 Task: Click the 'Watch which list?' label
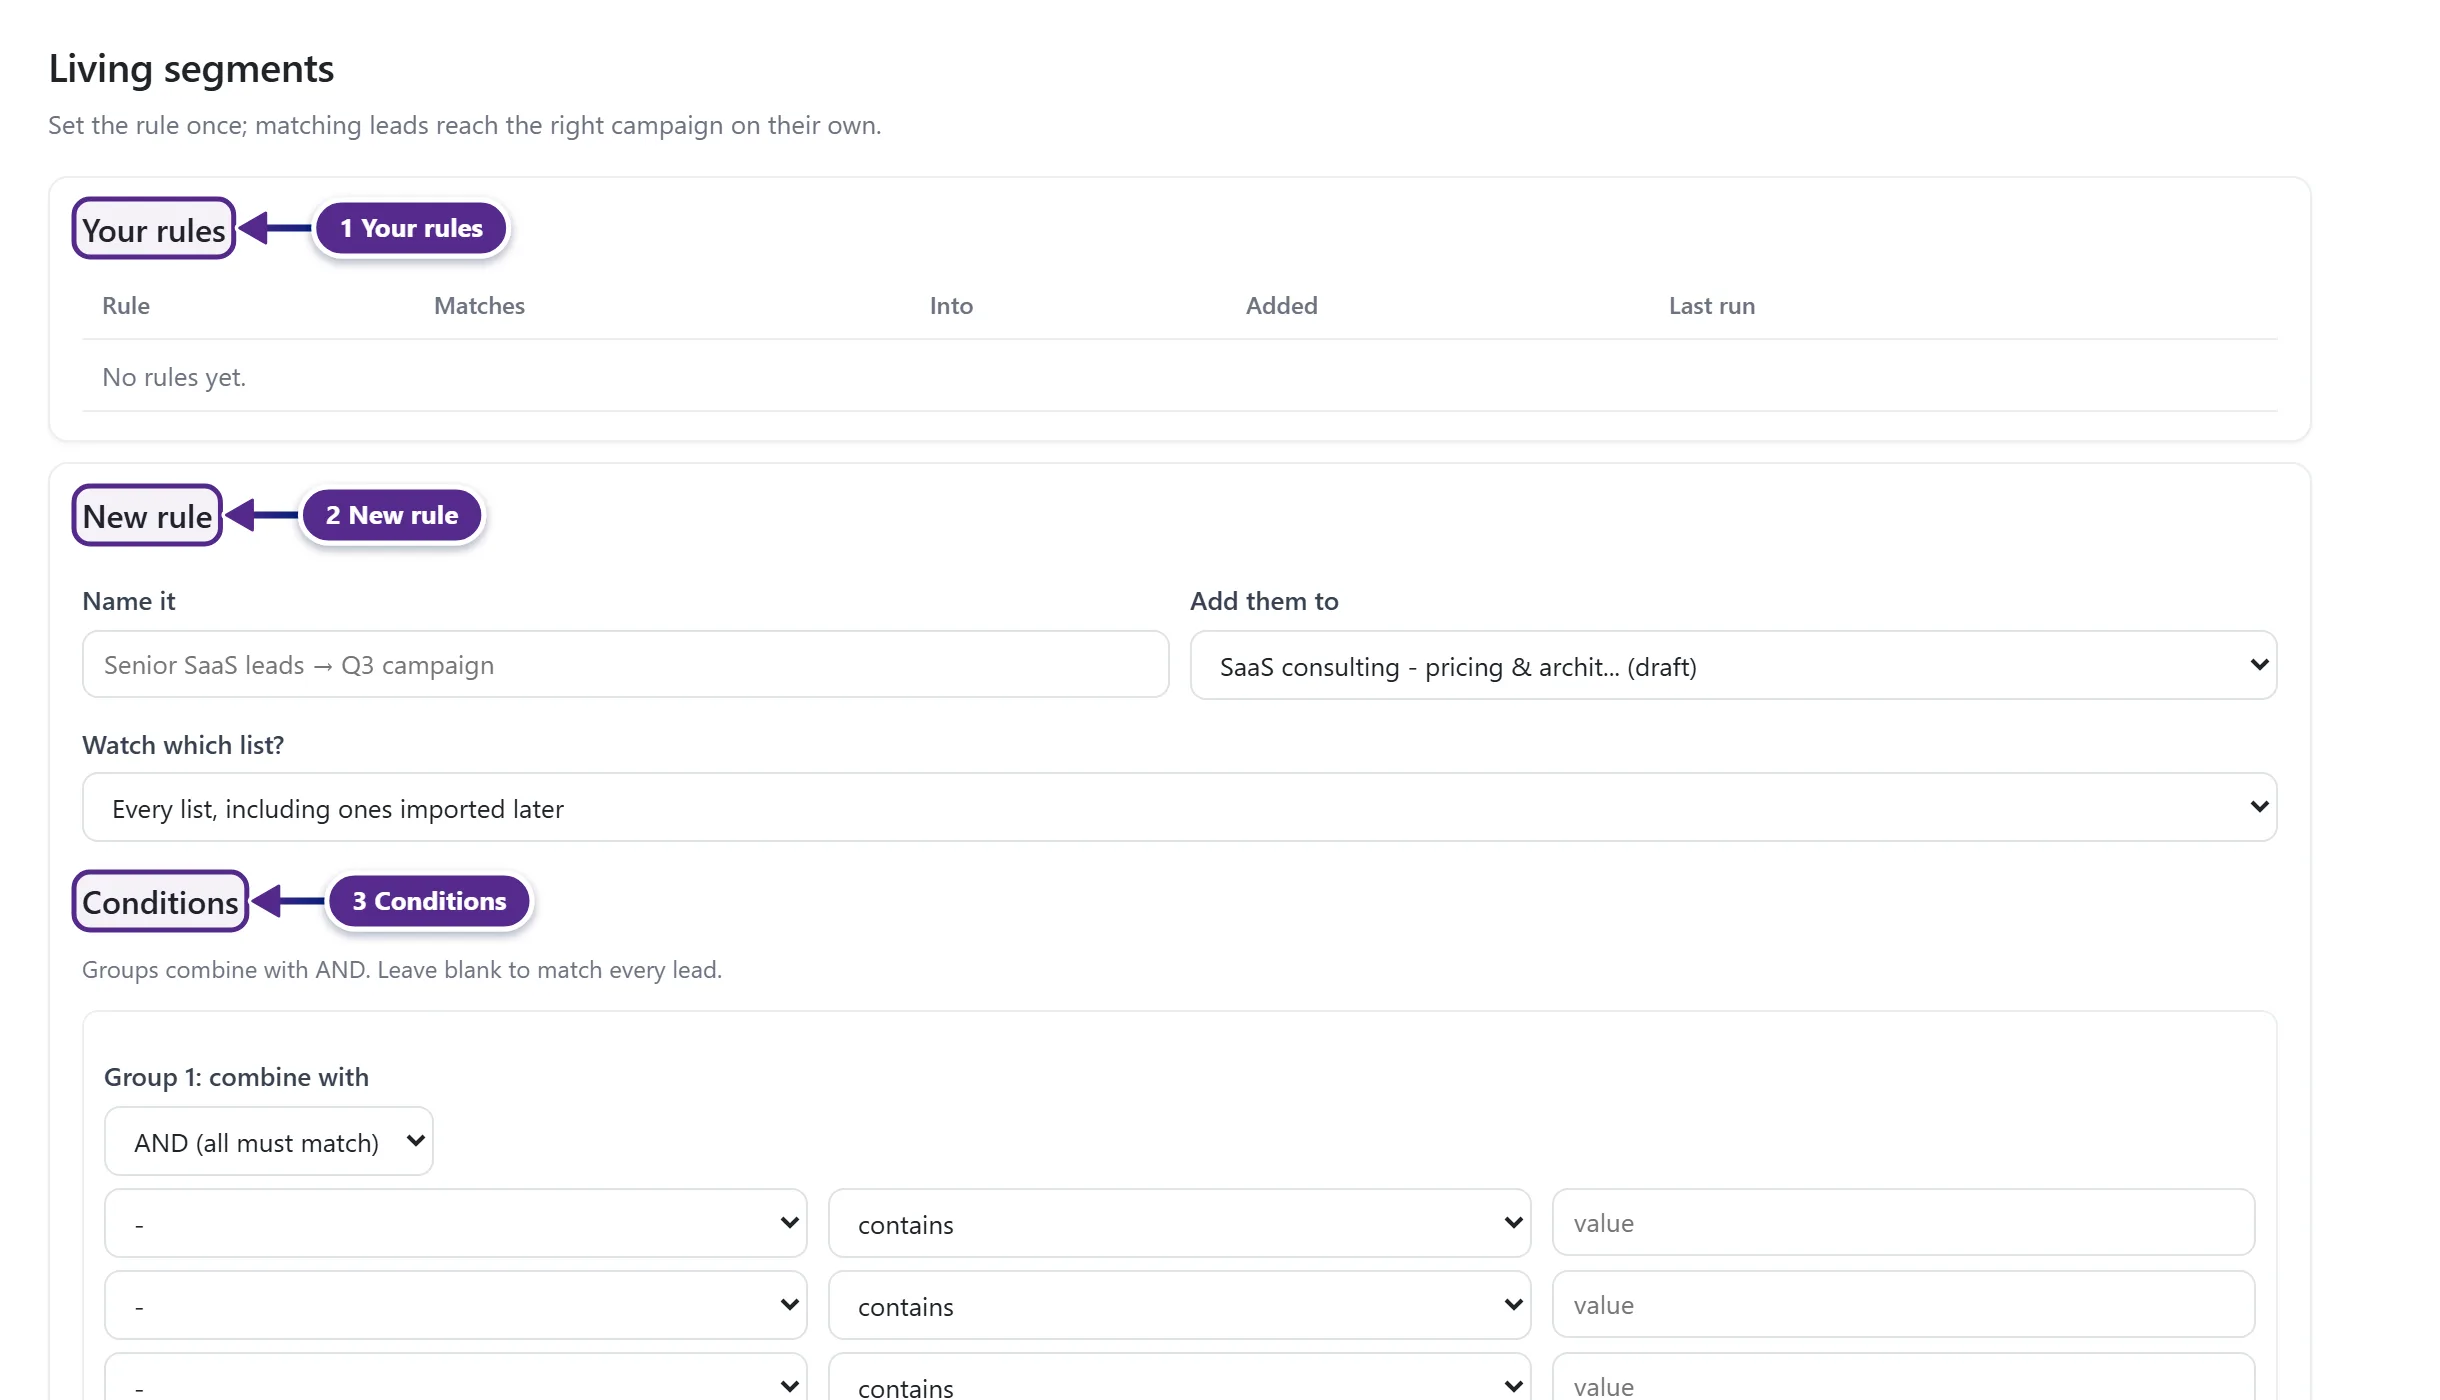click(x=183, y=745)
